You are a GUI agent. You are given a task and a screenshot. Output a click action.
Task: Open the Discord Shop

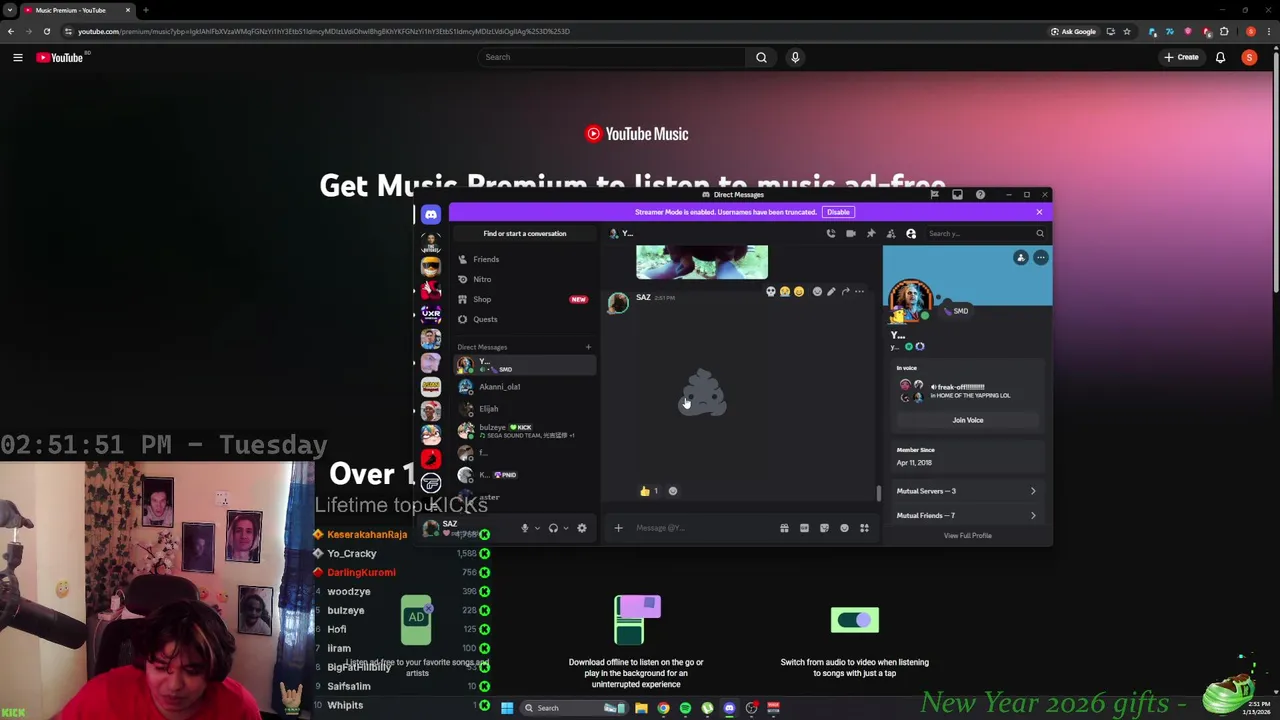click(x=524, y=299)
